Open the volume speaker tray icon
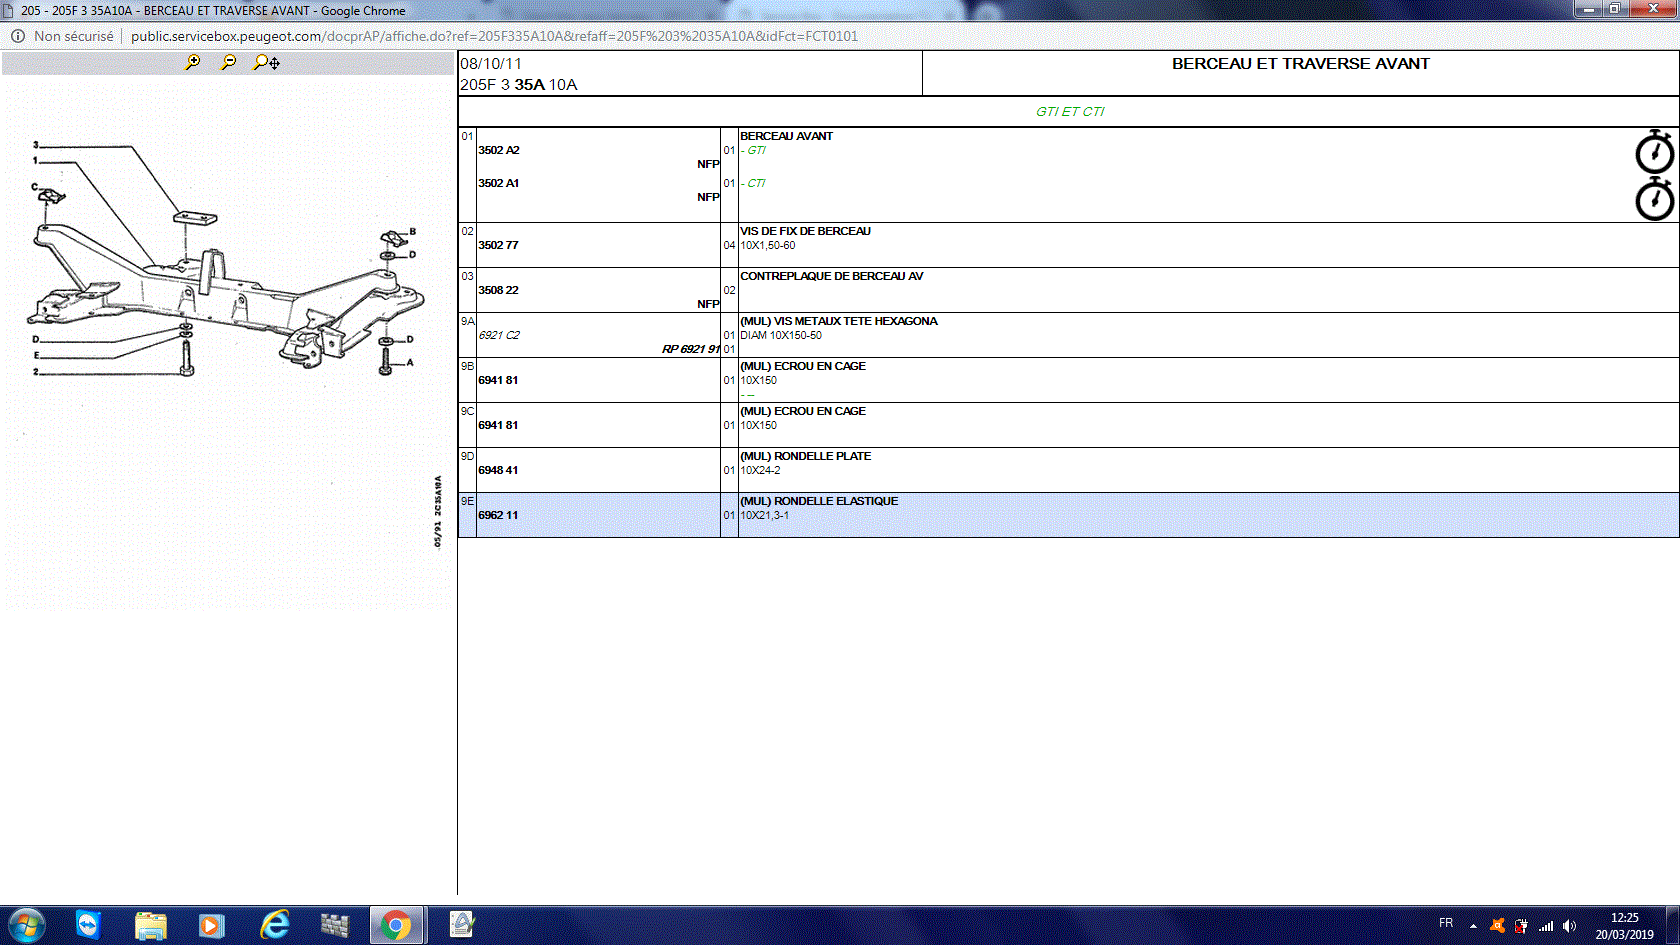1680x945 pixels. pyautogui.click(x=1570, y=925)
